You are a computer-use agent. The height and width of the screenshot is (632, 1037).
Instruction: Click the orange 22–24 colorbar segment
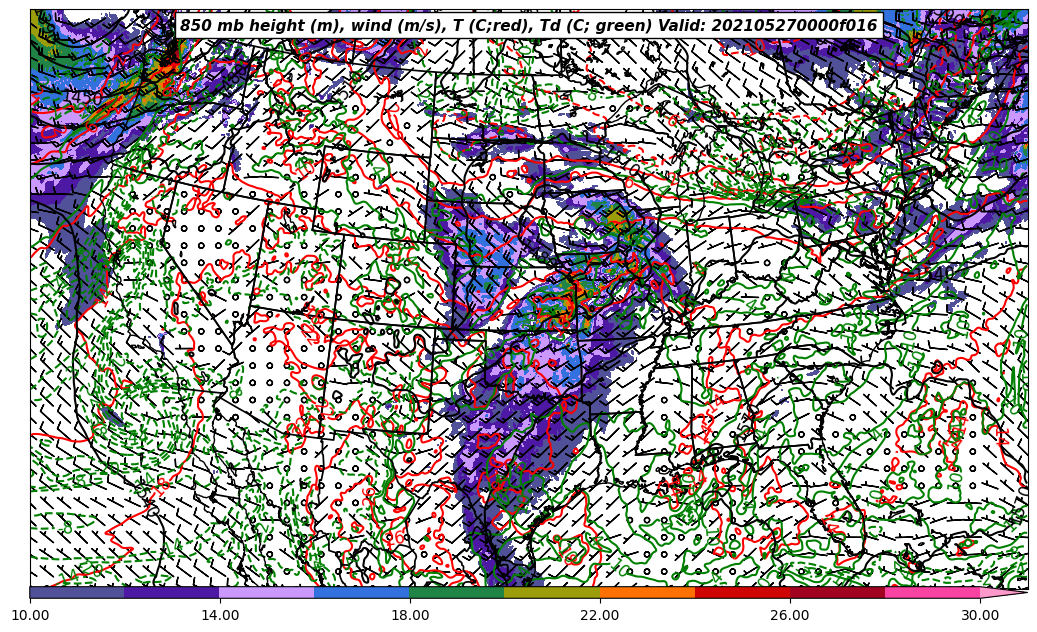click(x=647, y=592)
